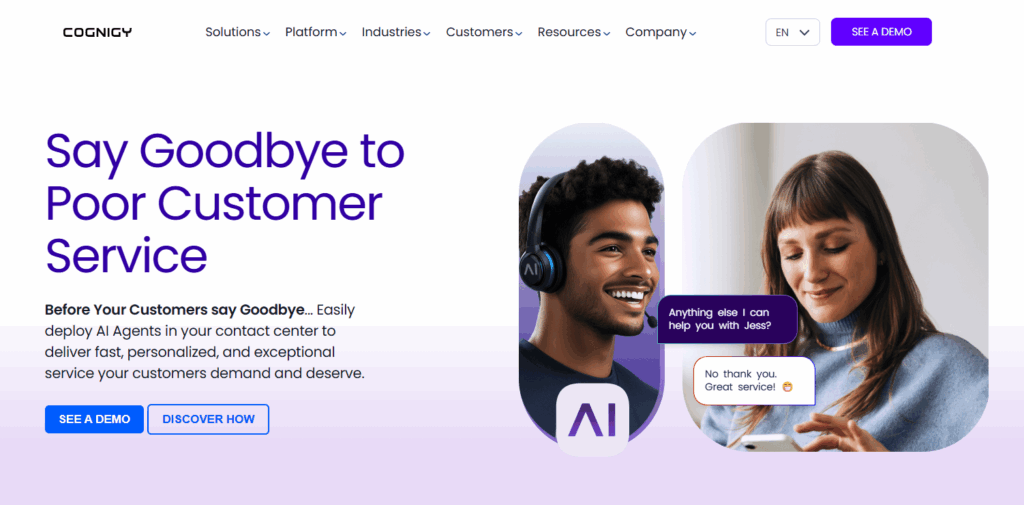Open the Resources menu
This screenshot has height=505, width=1024.
(x=573, y=32)
